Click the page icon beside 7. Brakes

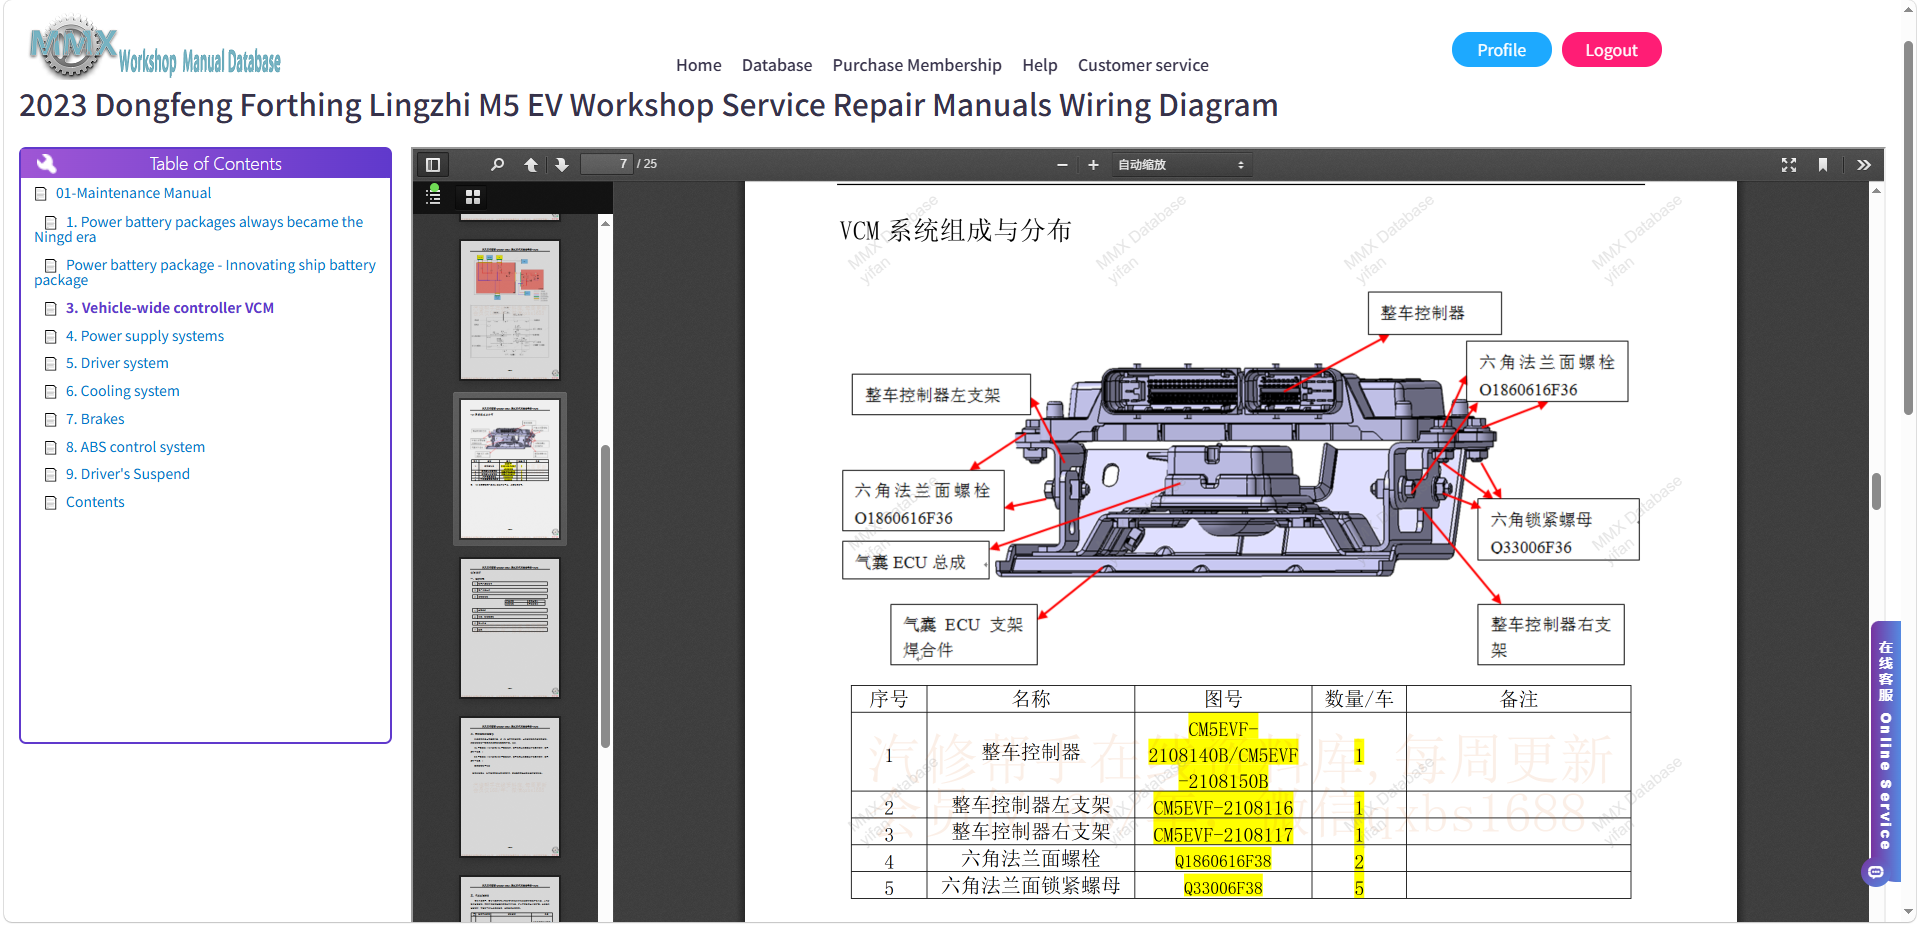51,420
